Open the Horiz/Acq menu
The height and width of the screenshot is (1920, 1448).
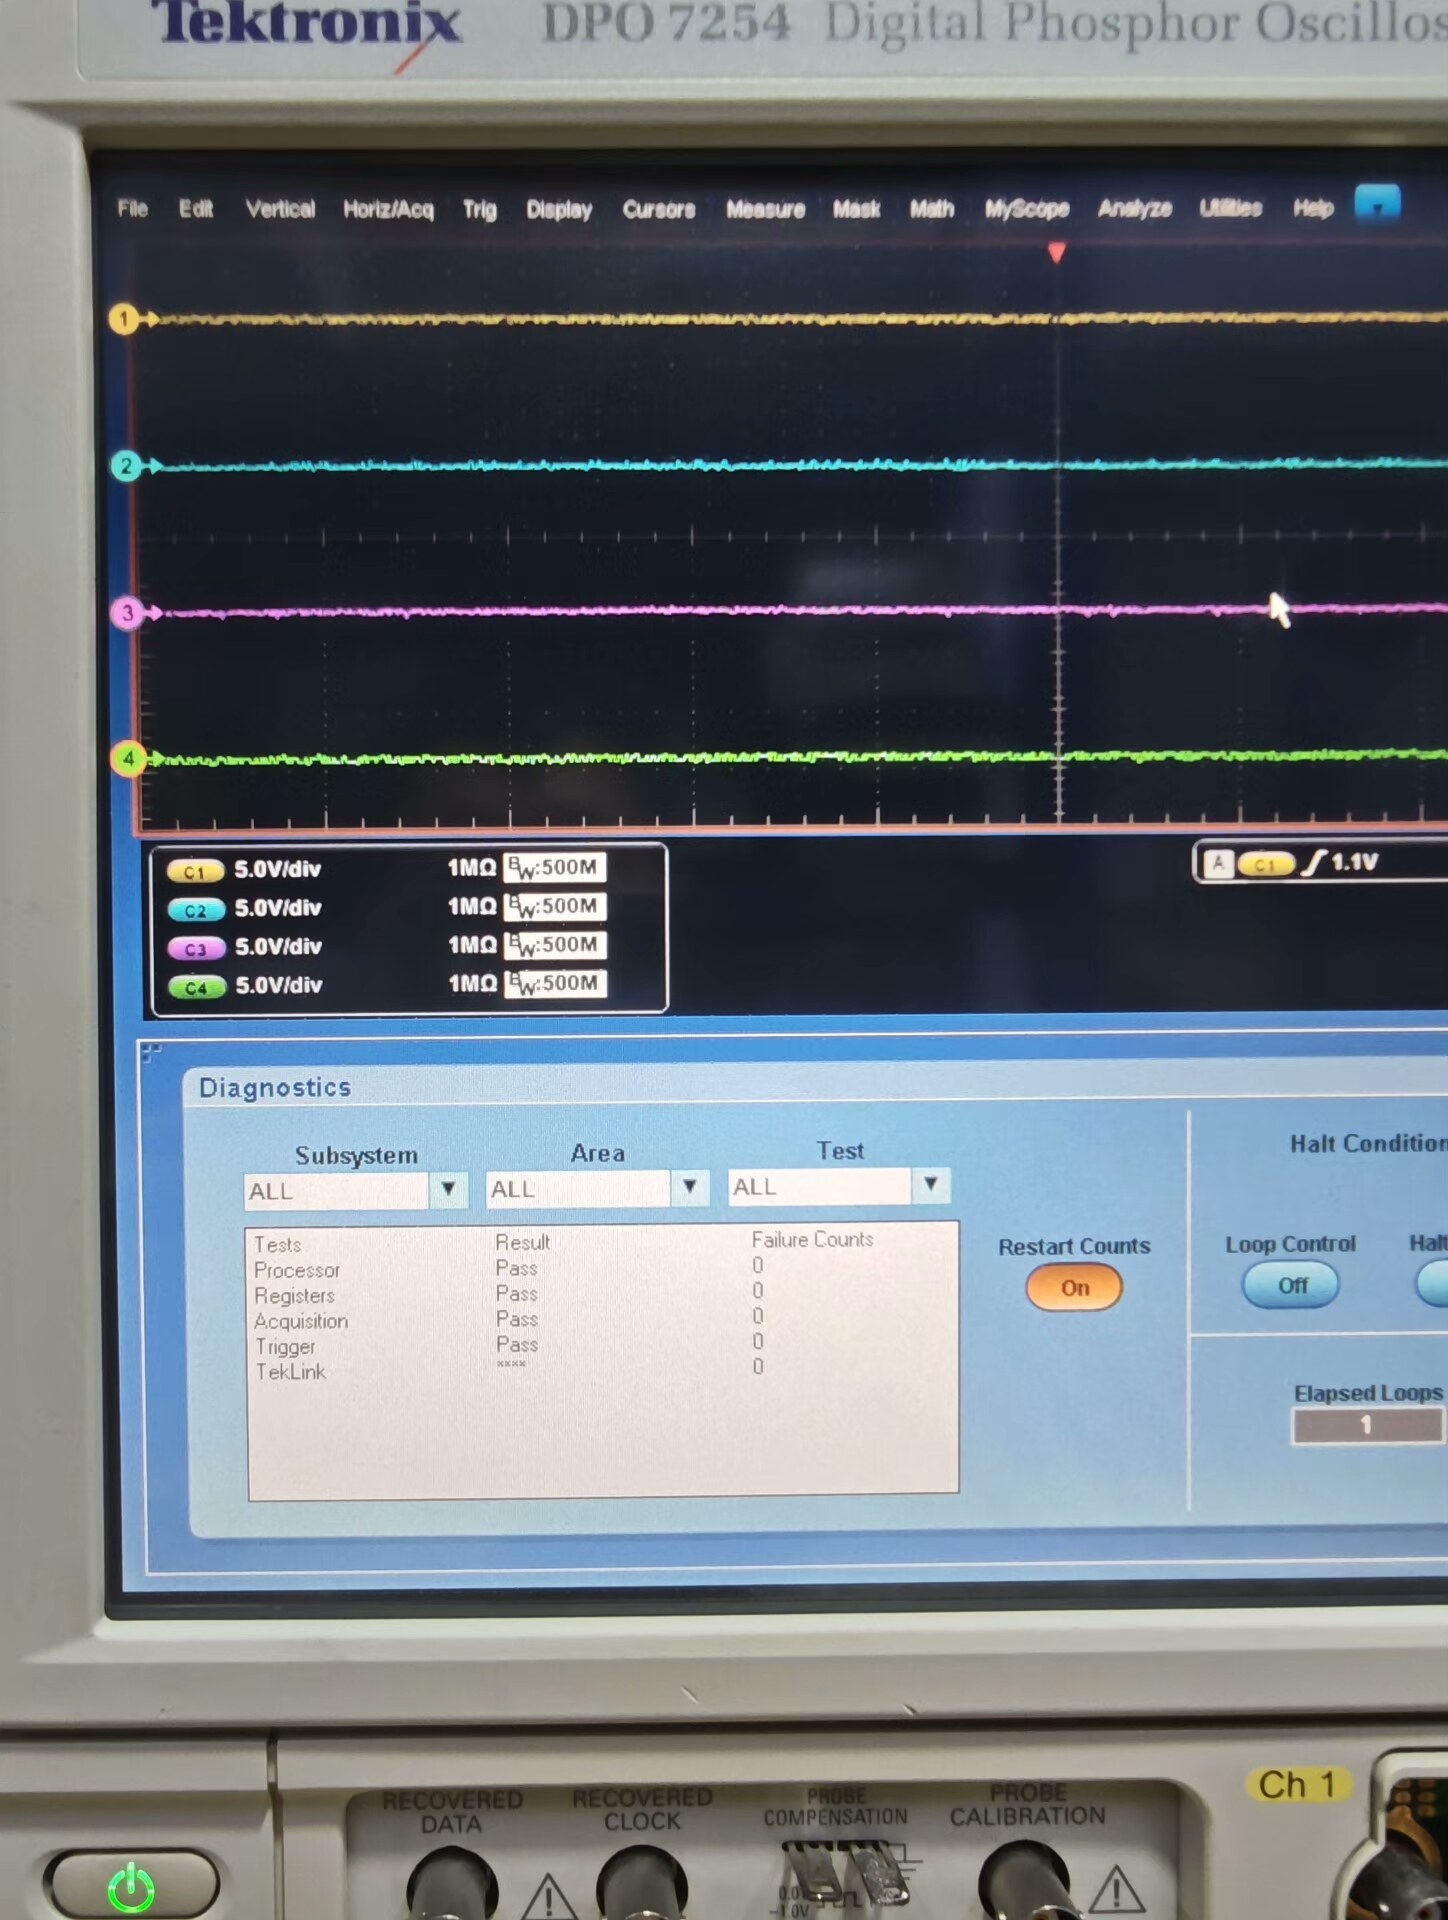tap(388, 209)
